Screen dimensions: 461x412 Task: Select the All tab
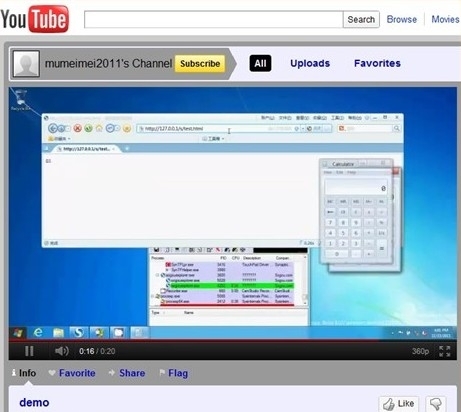(x=260, y=63)
